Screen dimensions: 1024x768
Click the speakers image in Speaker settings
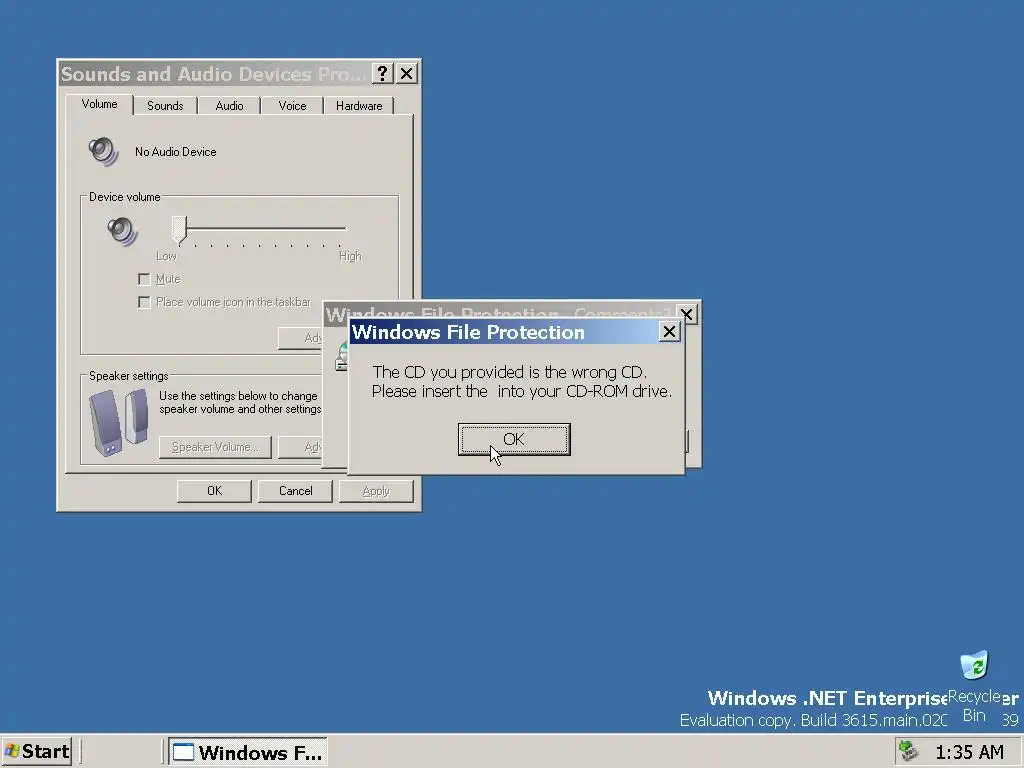point(118,421)
